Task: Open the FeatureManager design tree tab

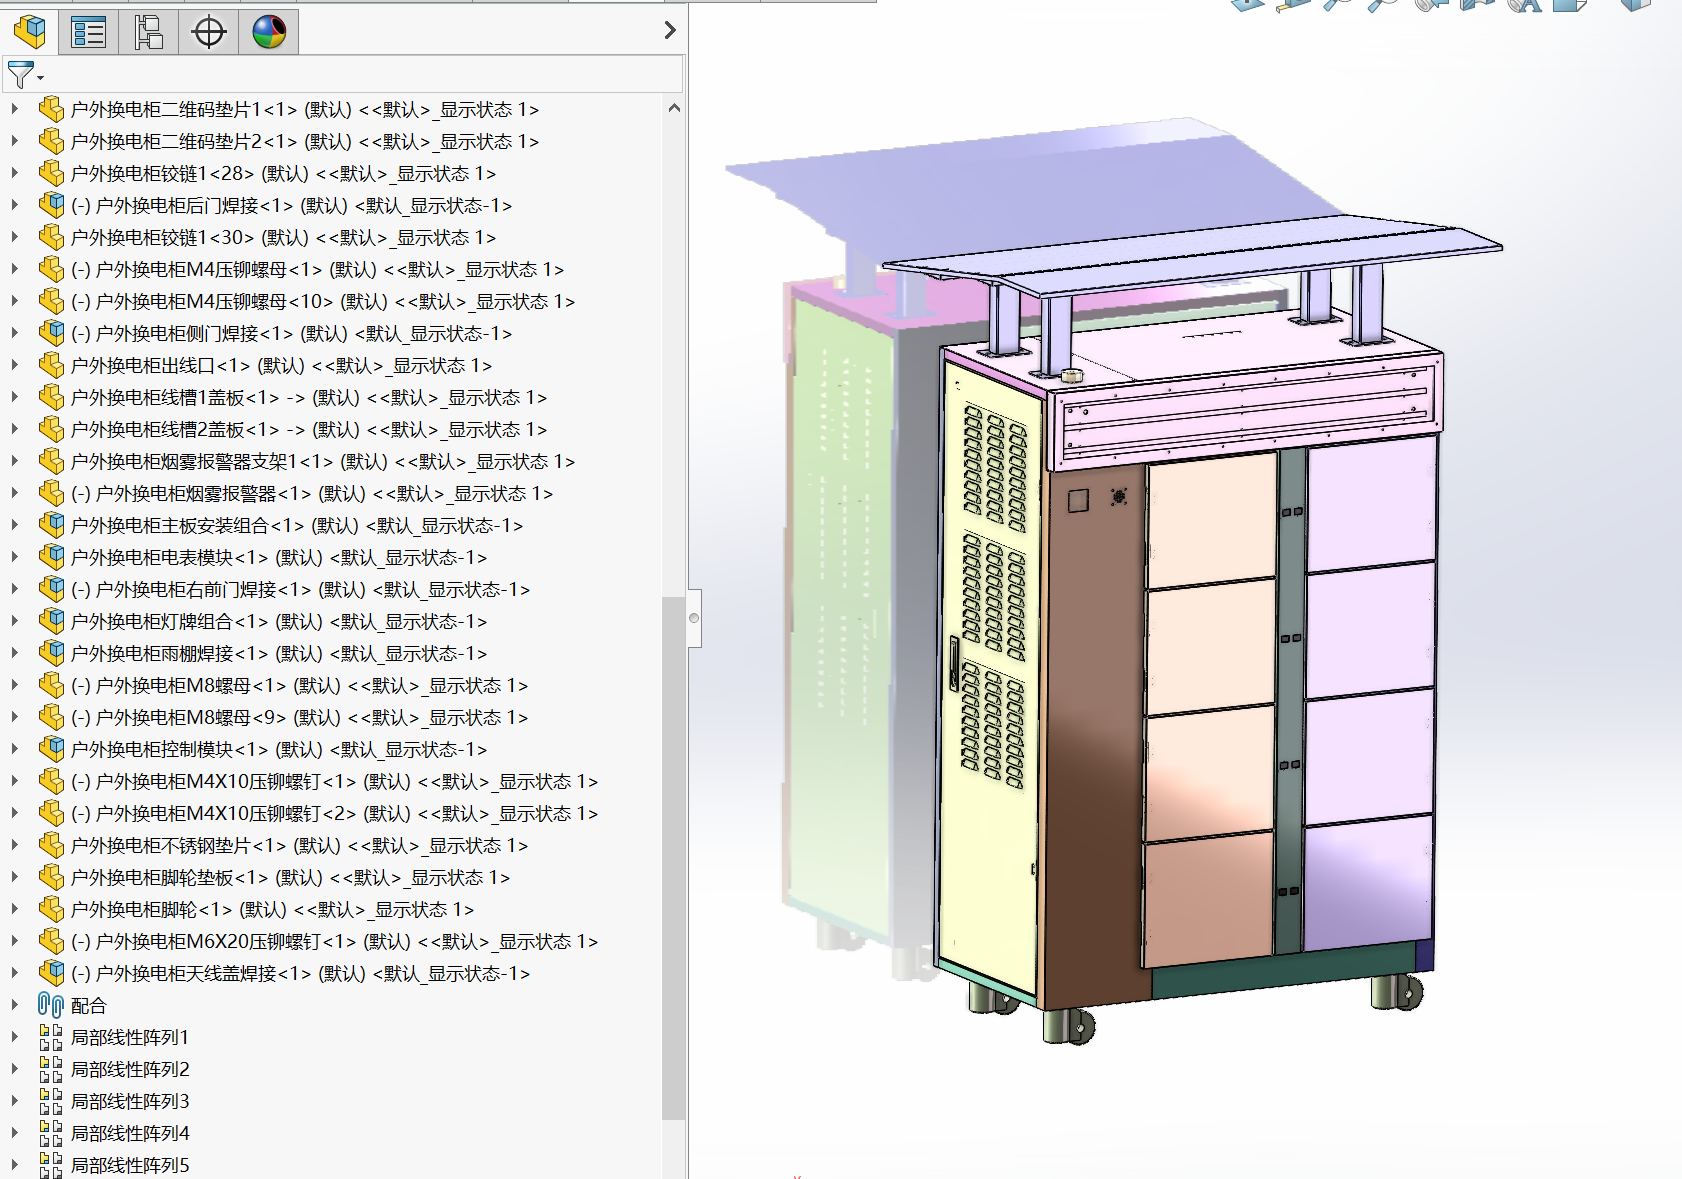Action: (x=30, y=32)
